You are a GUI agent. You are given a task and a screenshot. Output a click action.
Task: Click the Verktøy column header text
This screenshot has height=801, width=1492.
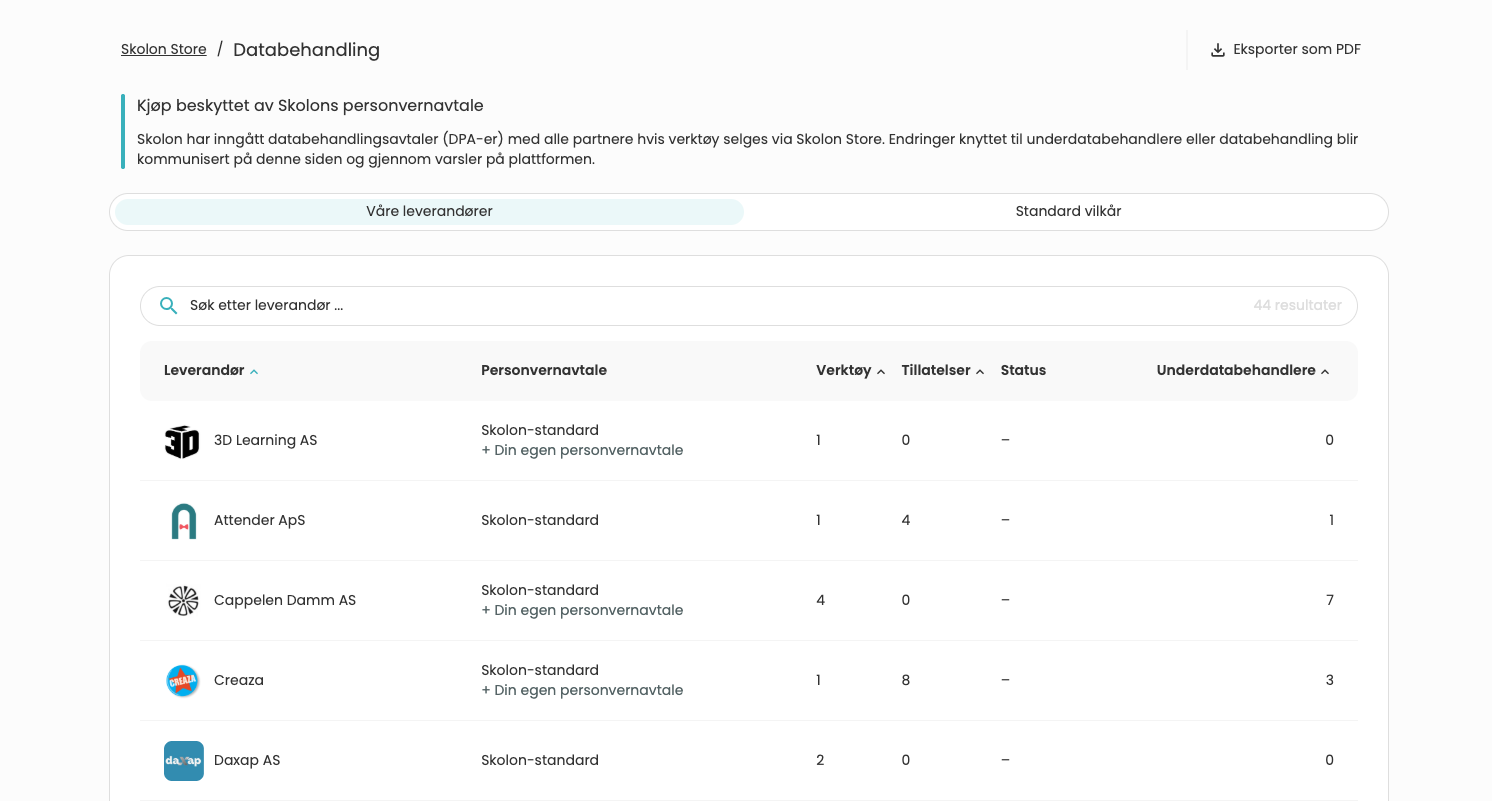coord(844,371)
